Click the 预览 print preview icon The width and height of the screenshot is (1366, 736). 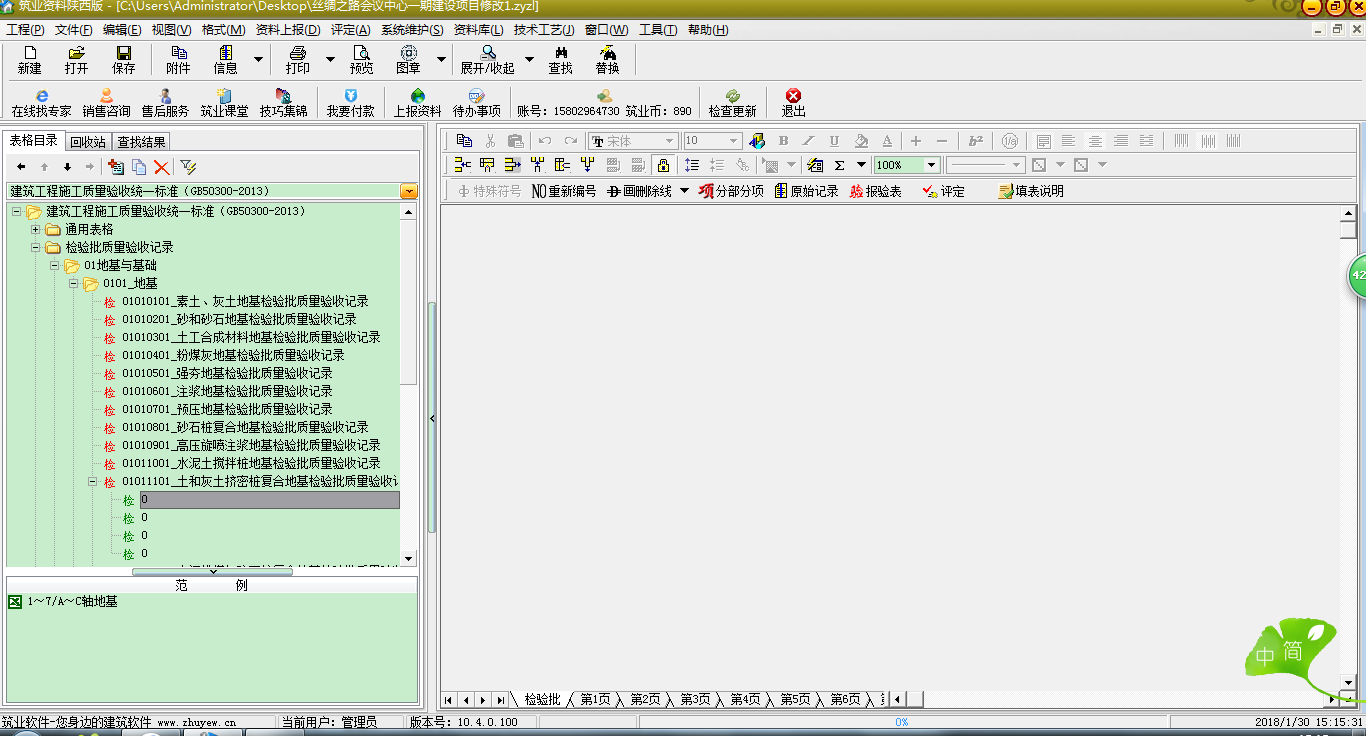click(361, 59)
